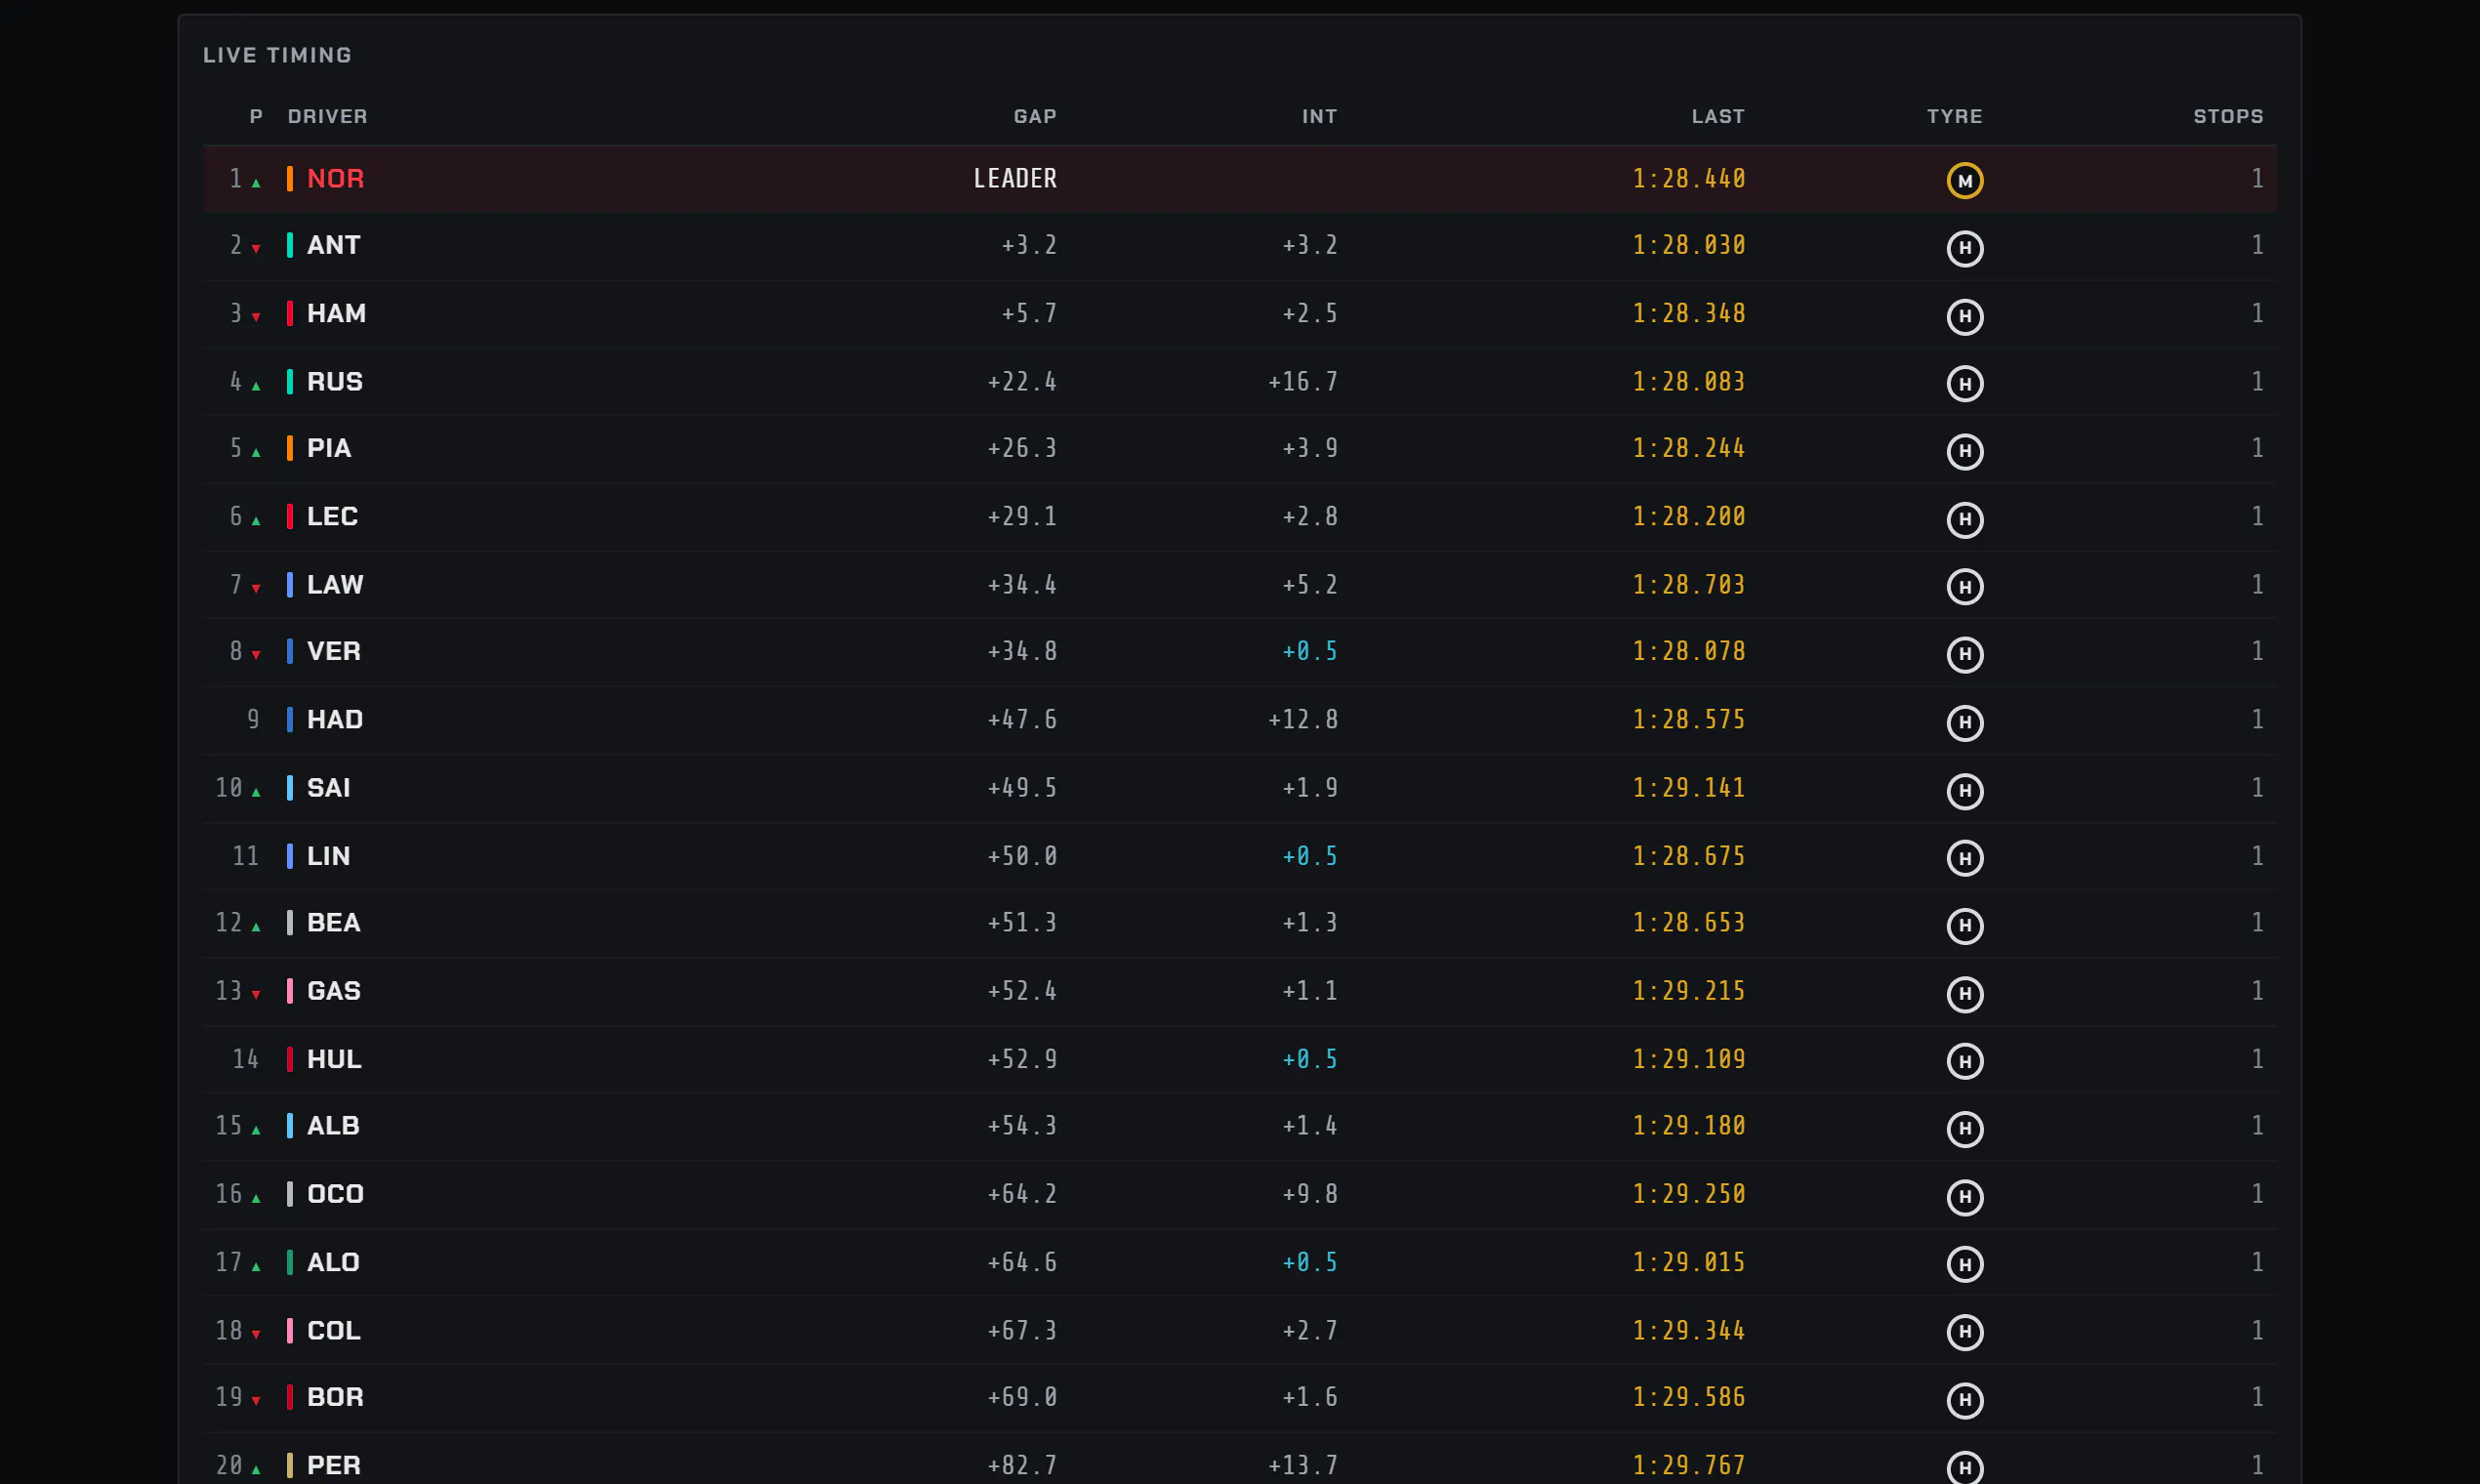Click the LIVE TIMING panel title
The width and height of the screenshot is (2480, 1484).
point(277,55)
